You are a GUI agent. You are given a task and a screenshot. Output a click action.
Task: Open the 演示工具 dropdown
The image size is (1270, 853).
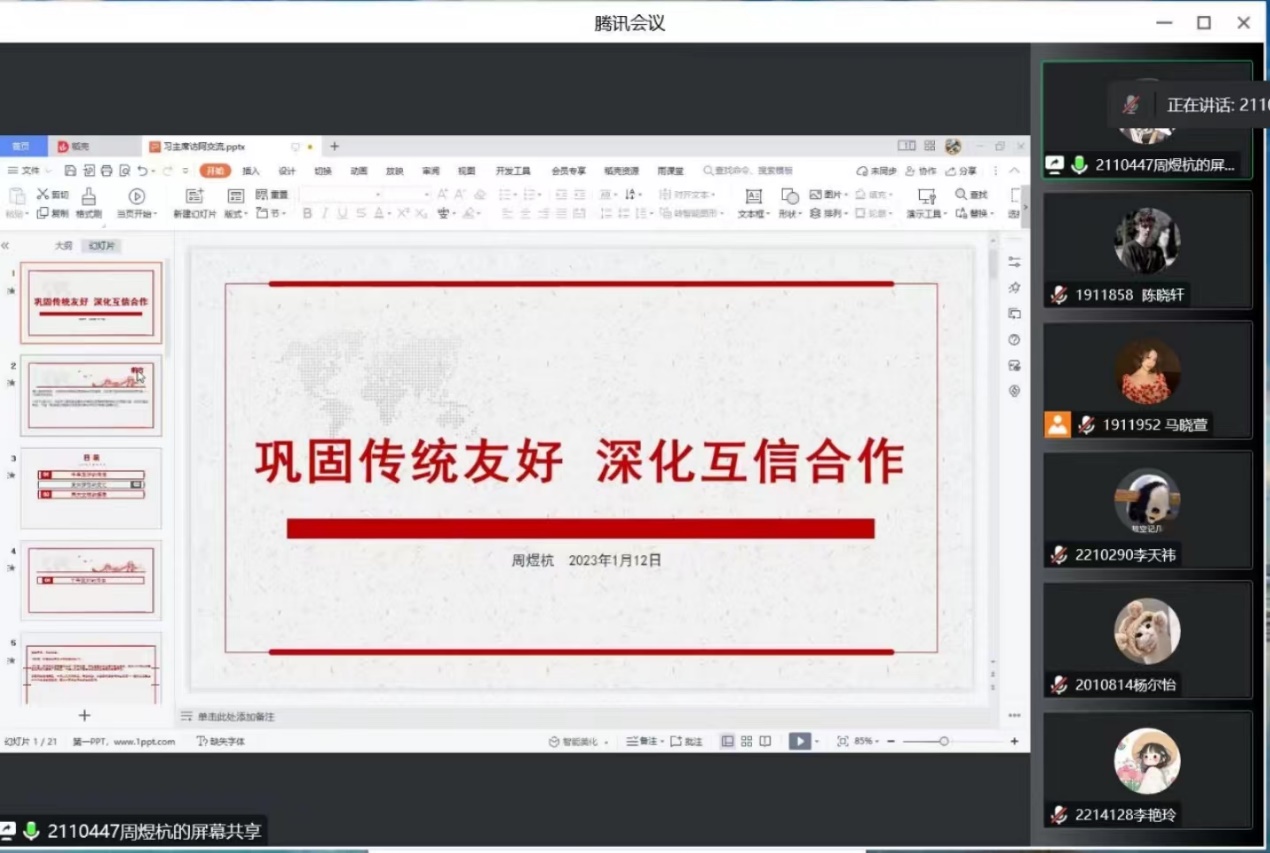pos(926,214)
